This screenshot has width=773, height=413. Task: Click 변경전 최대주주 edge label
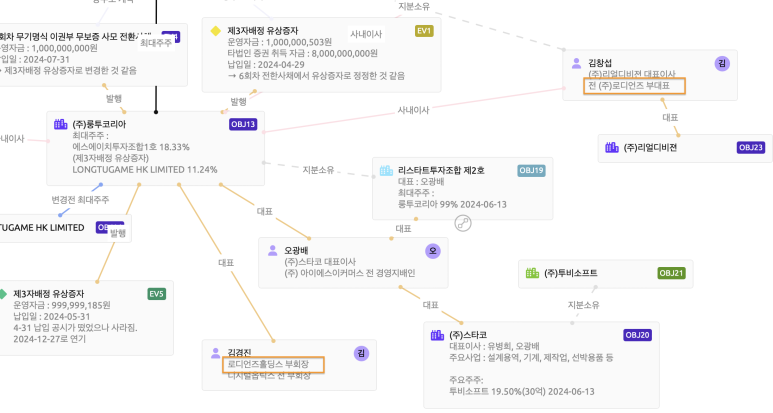point(80,200)
